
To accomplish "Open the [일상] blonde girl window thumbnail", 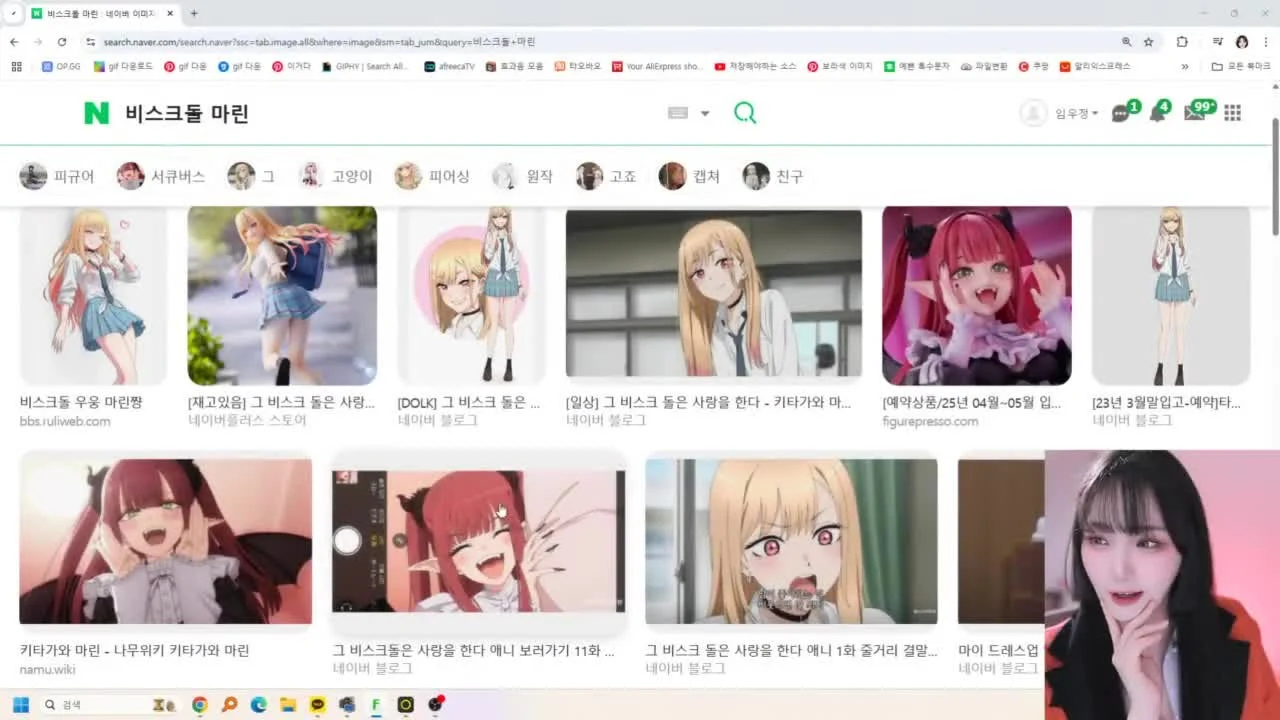I will click(x=714, y=293).
